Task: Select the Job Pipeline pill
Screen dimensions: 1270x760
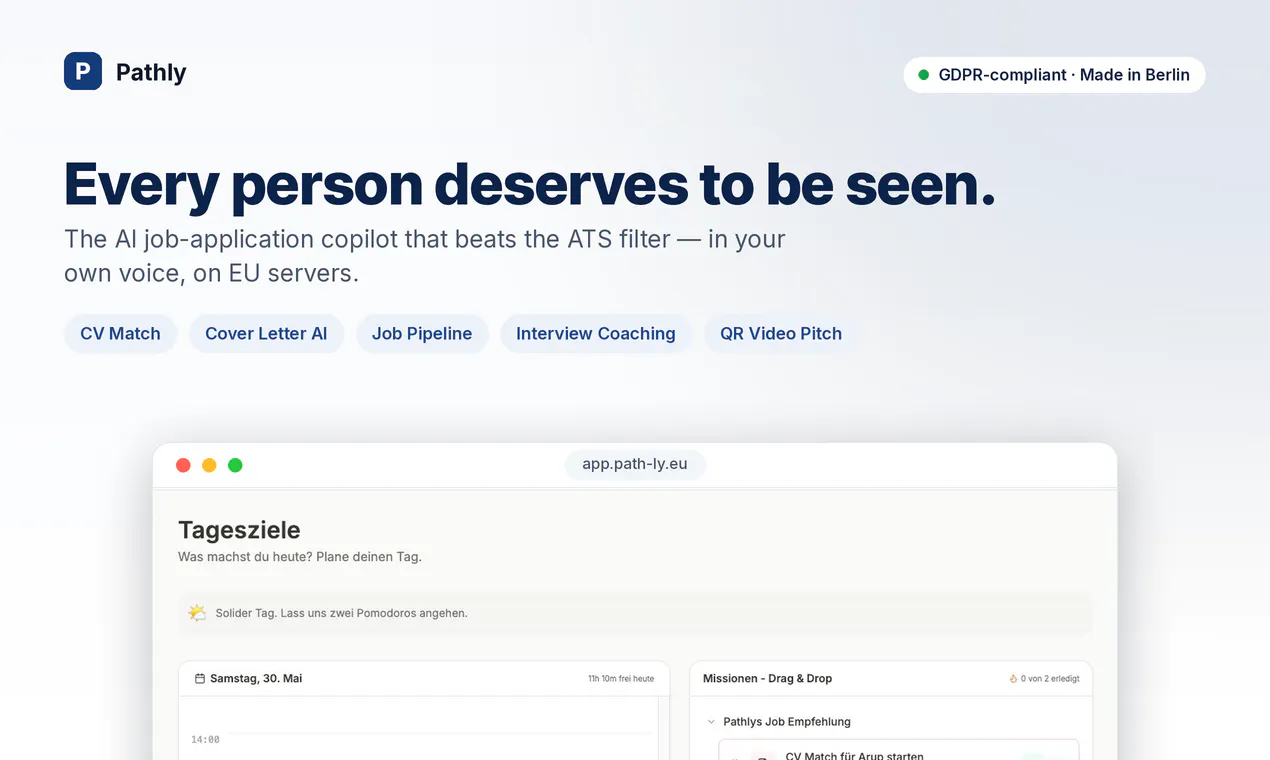Action: [x=422, y=334]
